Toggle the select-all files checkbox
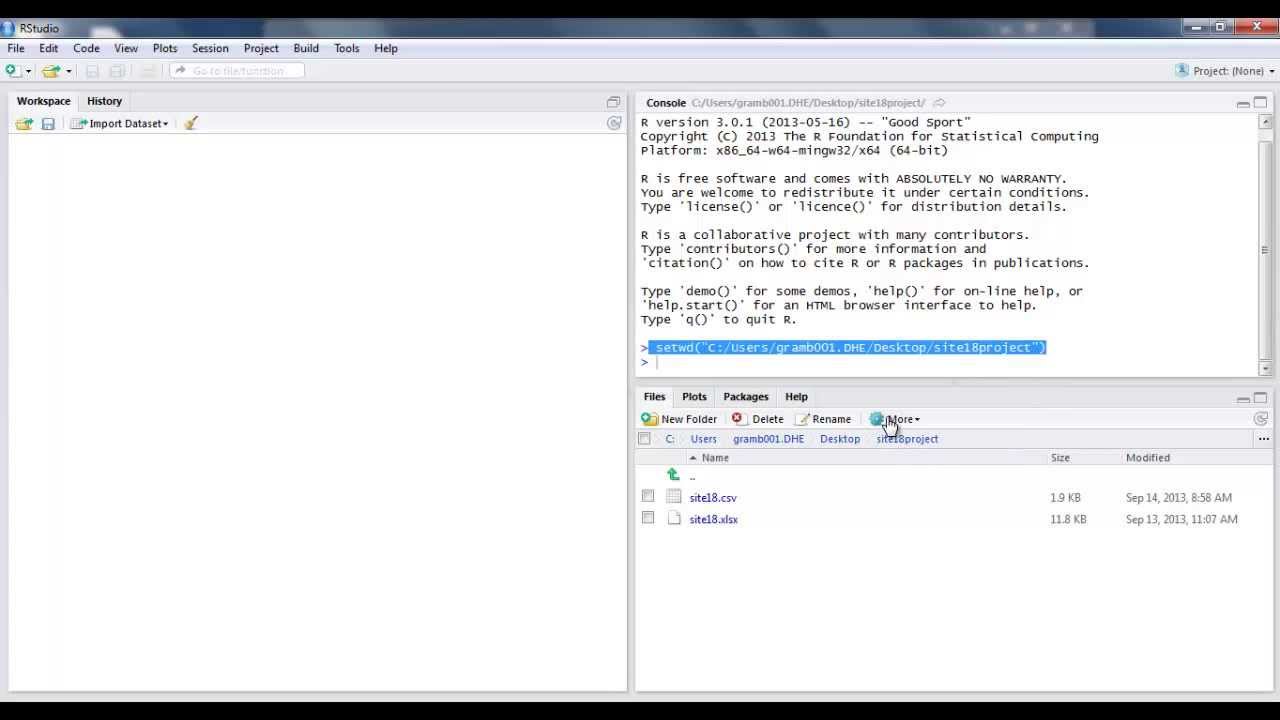Screen dimensions: 1280x720 click(x=645, y=439)
